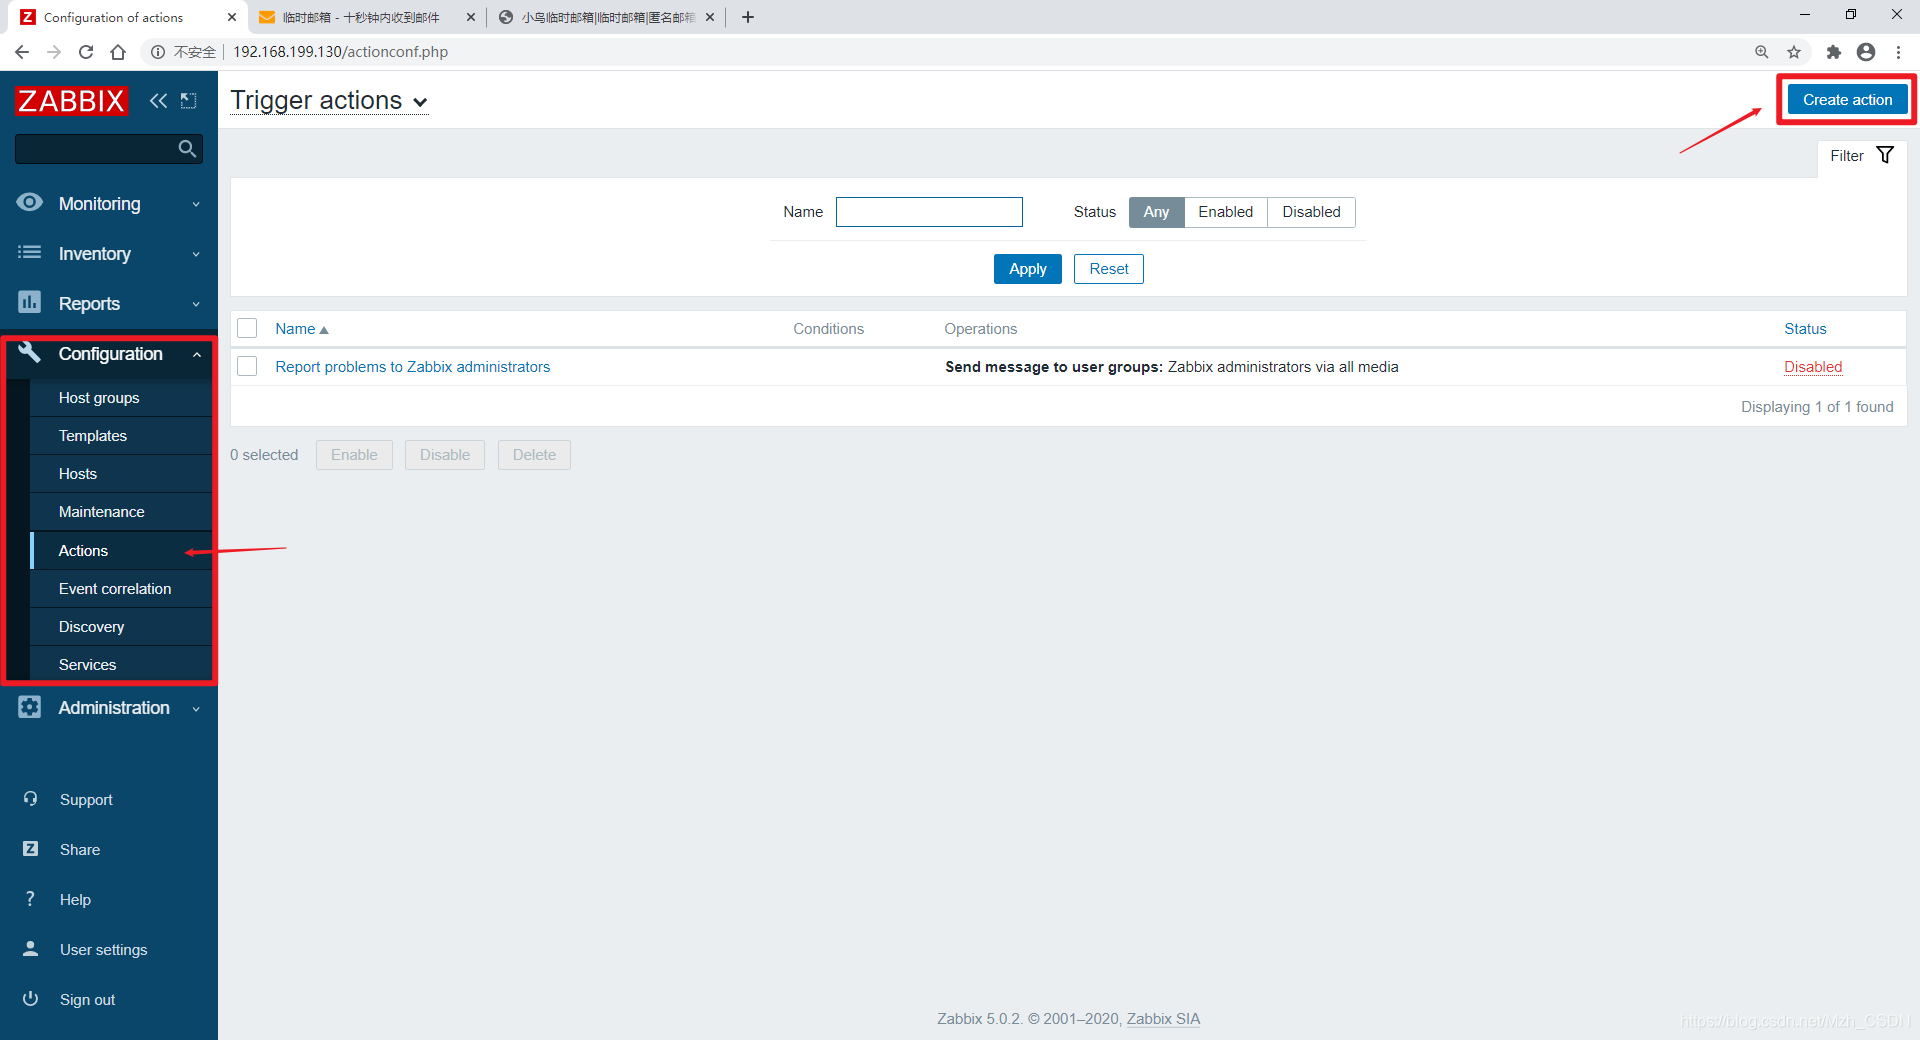Click the Filter tab label

pos(1846,156)
